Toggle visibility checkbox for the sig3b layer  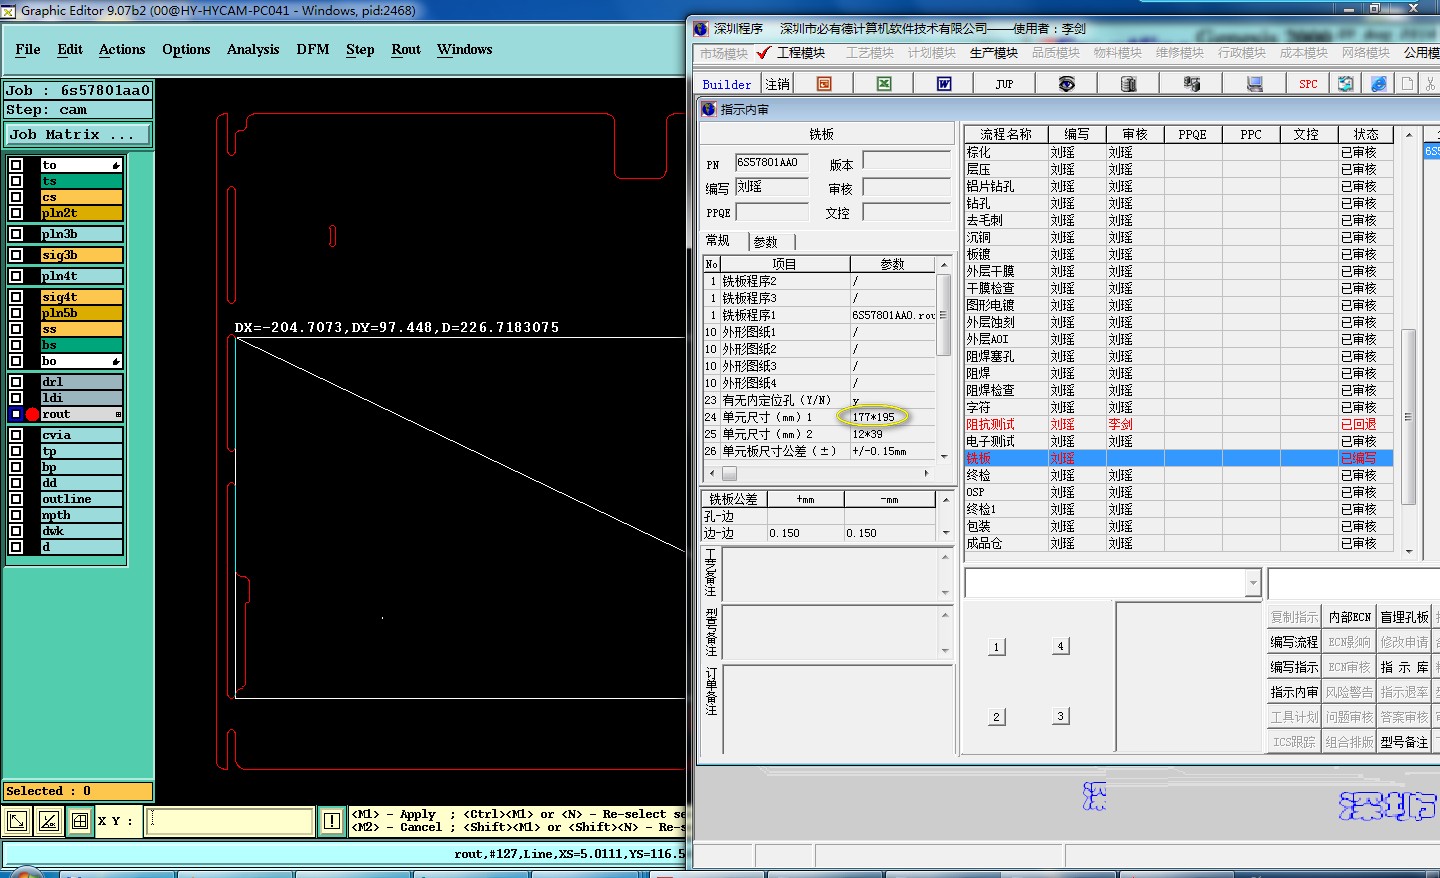coord(16,255)
